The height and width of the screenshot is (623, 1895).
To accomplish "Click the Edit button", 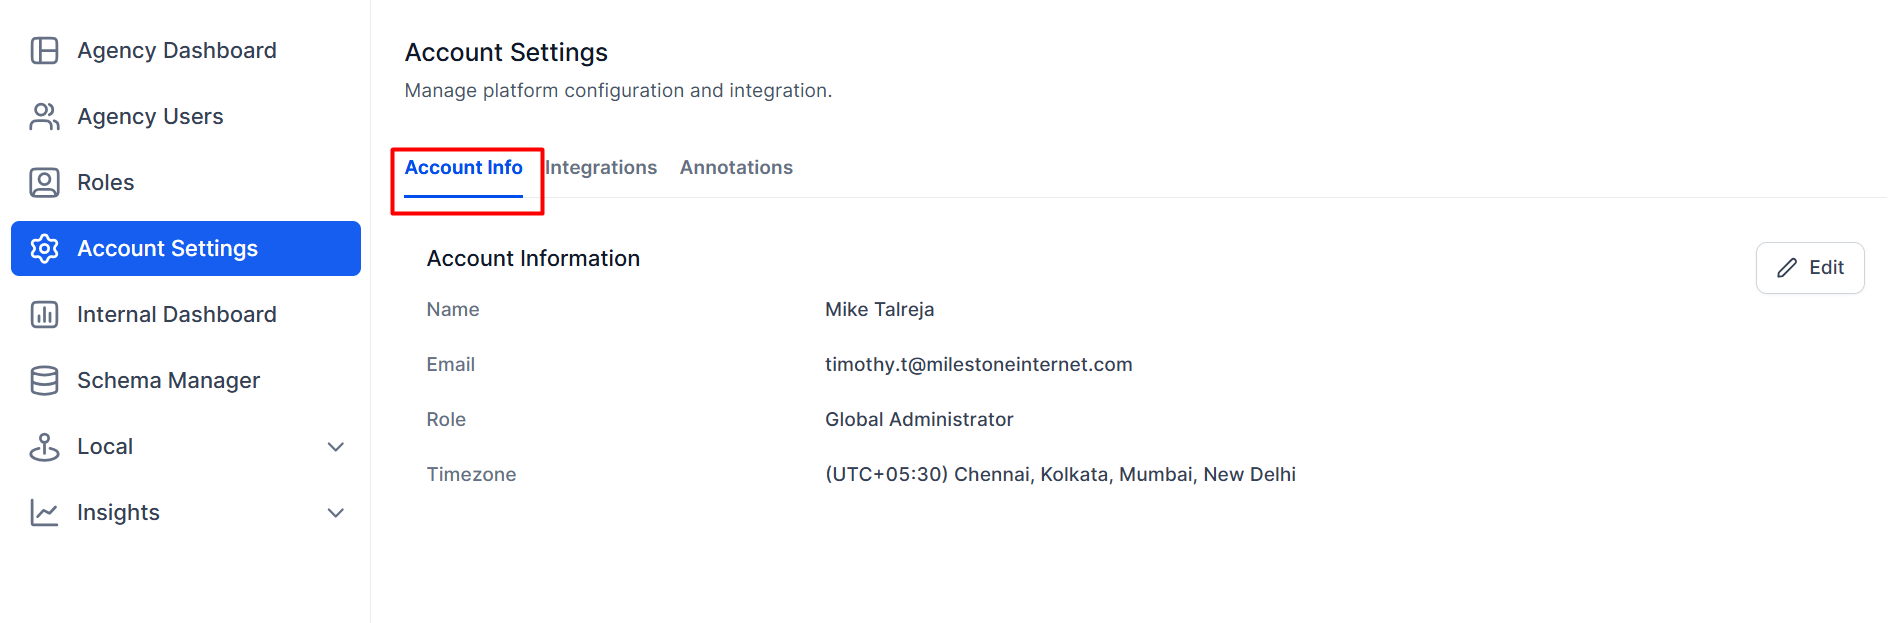I will coord(1810,268).
